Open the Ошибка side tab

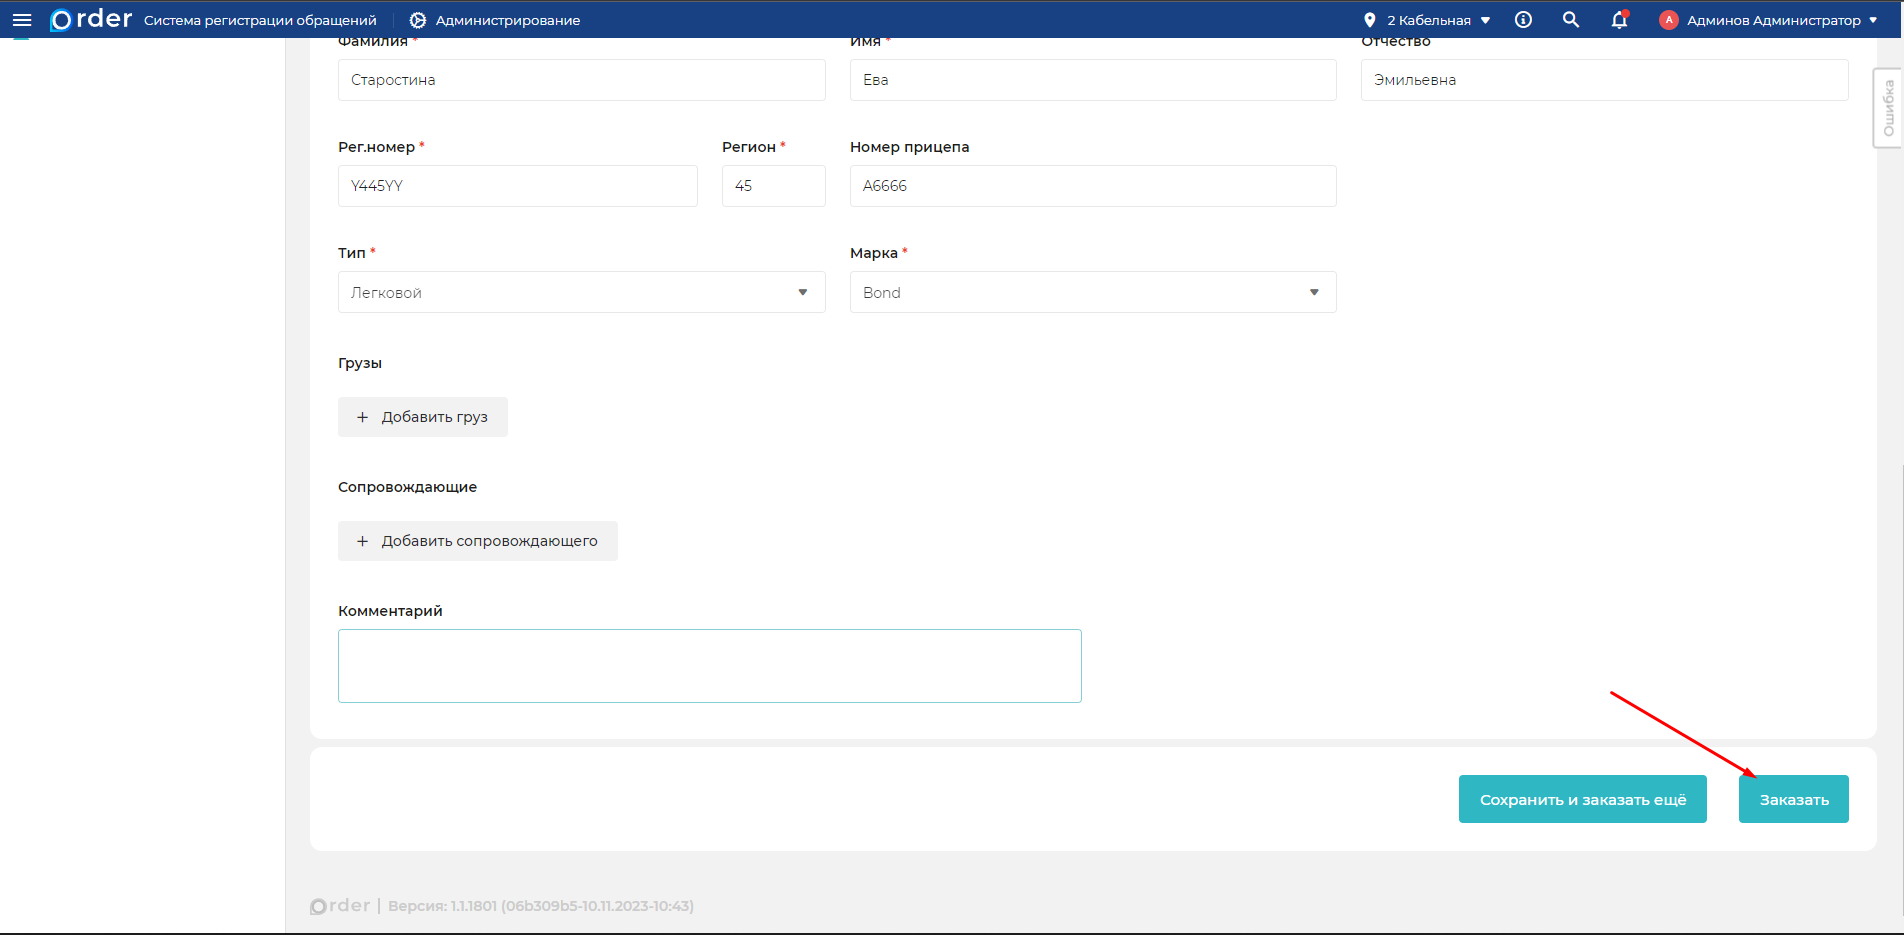click(x=1888, y=108)
